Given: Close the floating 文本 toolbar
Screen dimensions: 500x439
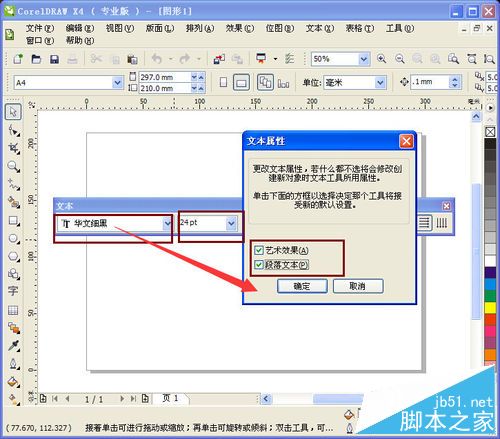Looking at the screenshot, I should click(446, 206).
